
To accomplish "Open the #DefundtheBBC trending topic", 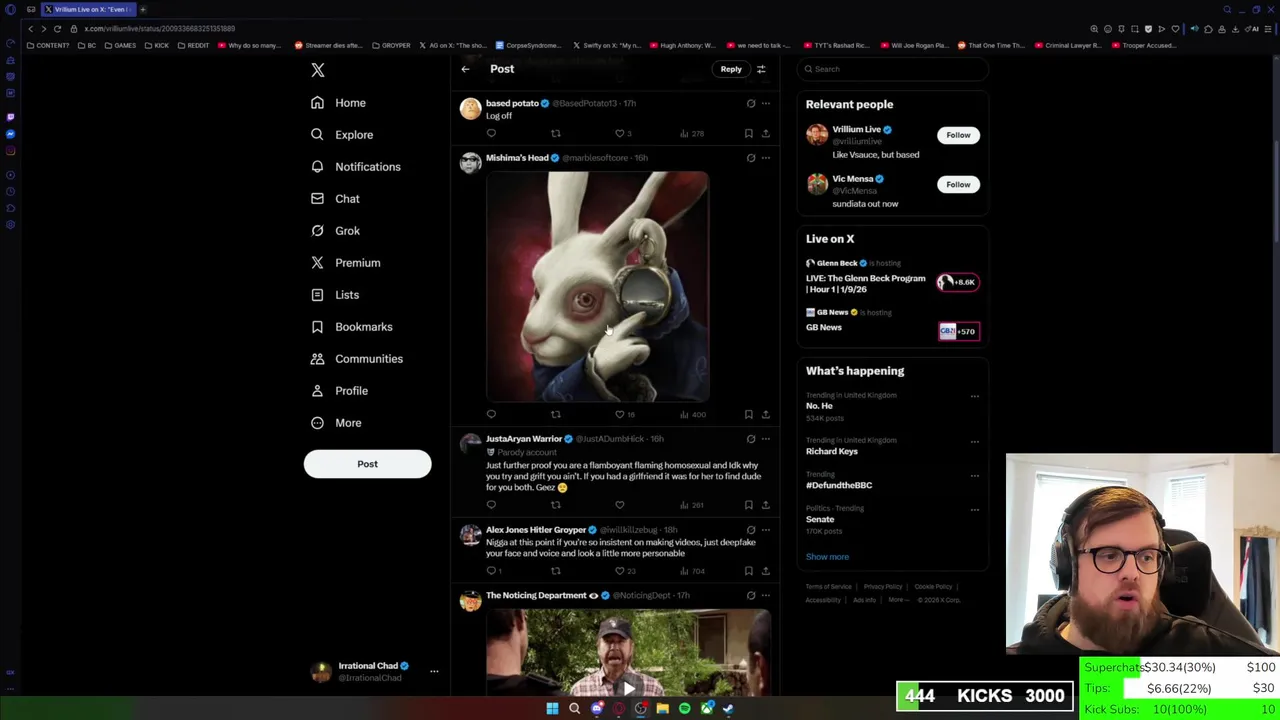I will 839,485.
